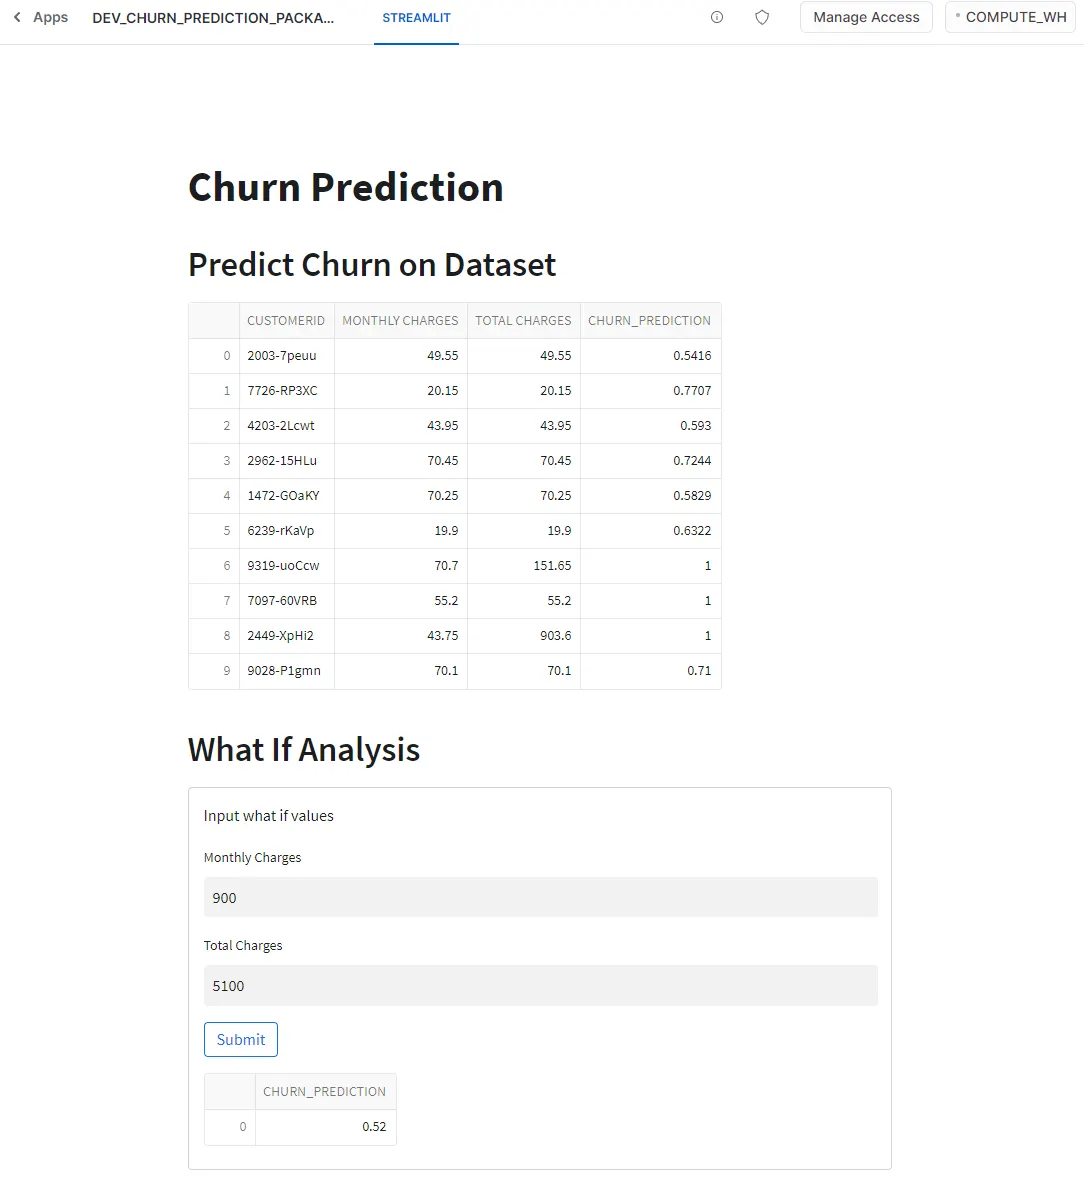Viewport: 1084px width, 1200px height.
Task: Focus the Monthly Charges input showing 900
Action: tap(540, 897)
